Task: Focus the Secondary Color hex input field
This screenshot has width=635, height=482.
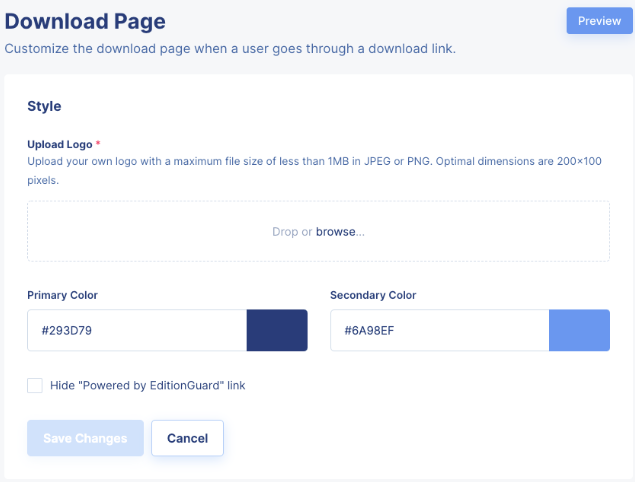Action: (440, 330)
